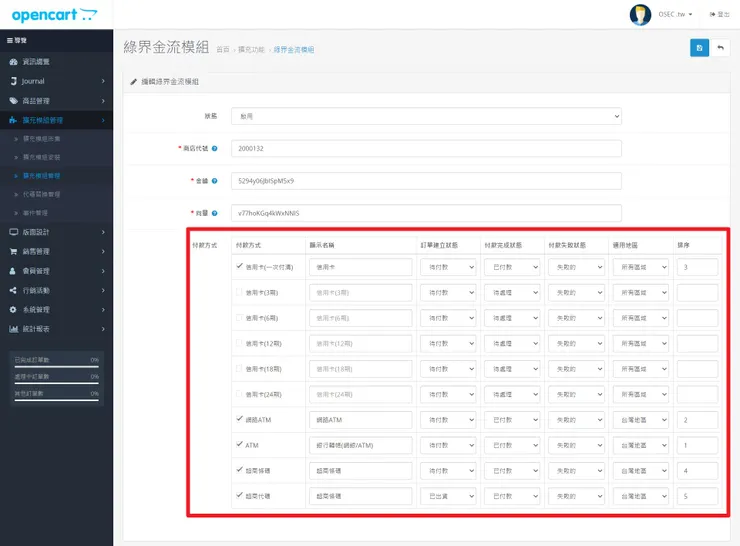This screenshot has width=740, height=546.
Task: Open 巳出貨 order status dropdown for 超商代碼
Action: coord(448,496)
